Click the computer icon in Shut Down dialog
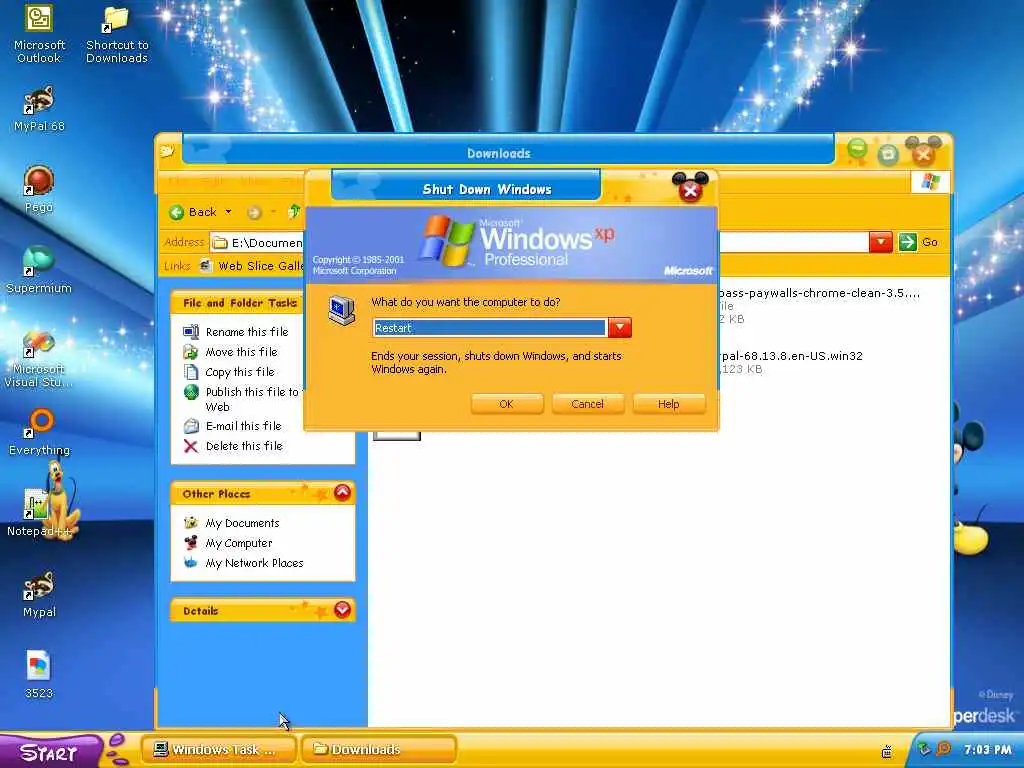The height and width of the screenshot is (768, 1024). [x=342, y=310]
